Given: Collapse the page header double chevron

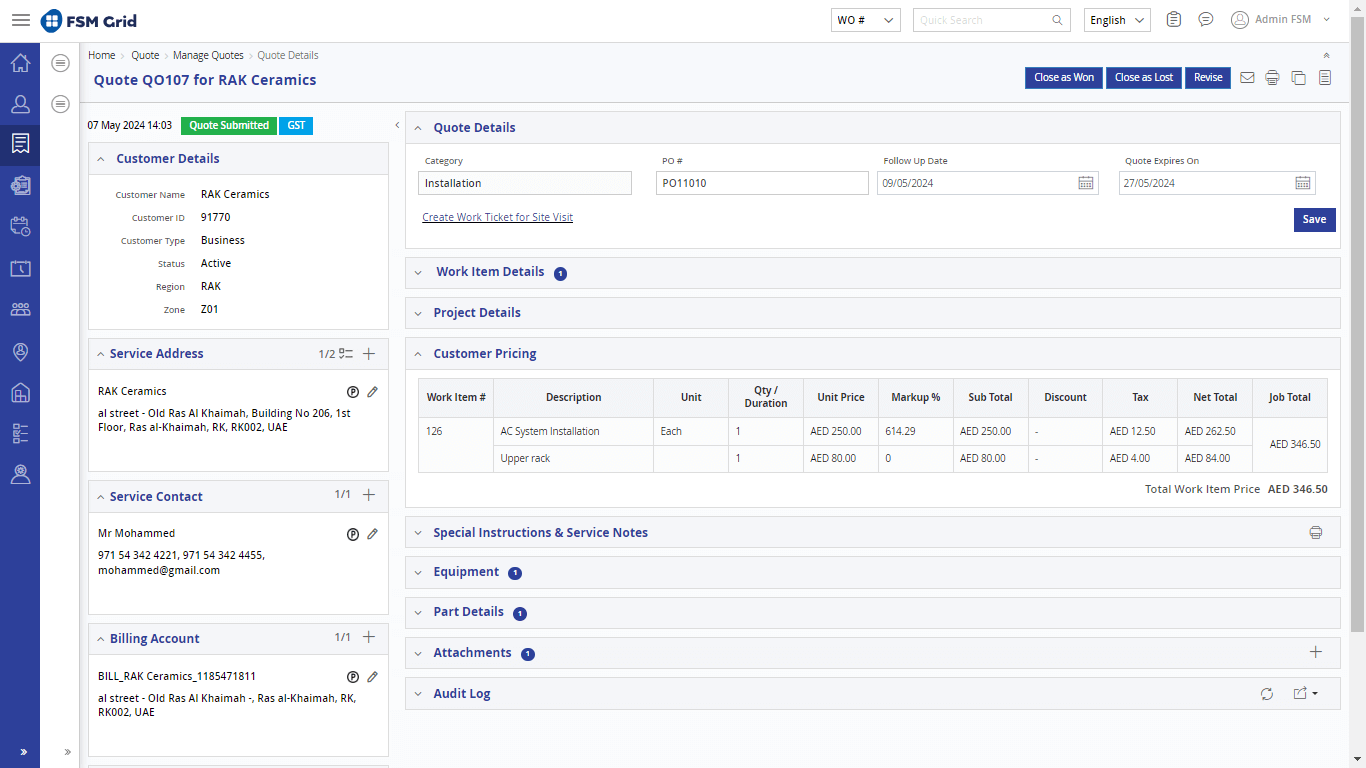Looking at the screenshot, I should pos(1326,56).
